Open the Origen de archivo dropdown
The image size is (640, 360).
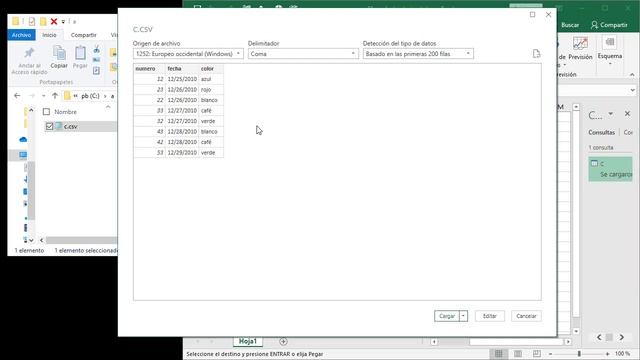tap(188, 54)
